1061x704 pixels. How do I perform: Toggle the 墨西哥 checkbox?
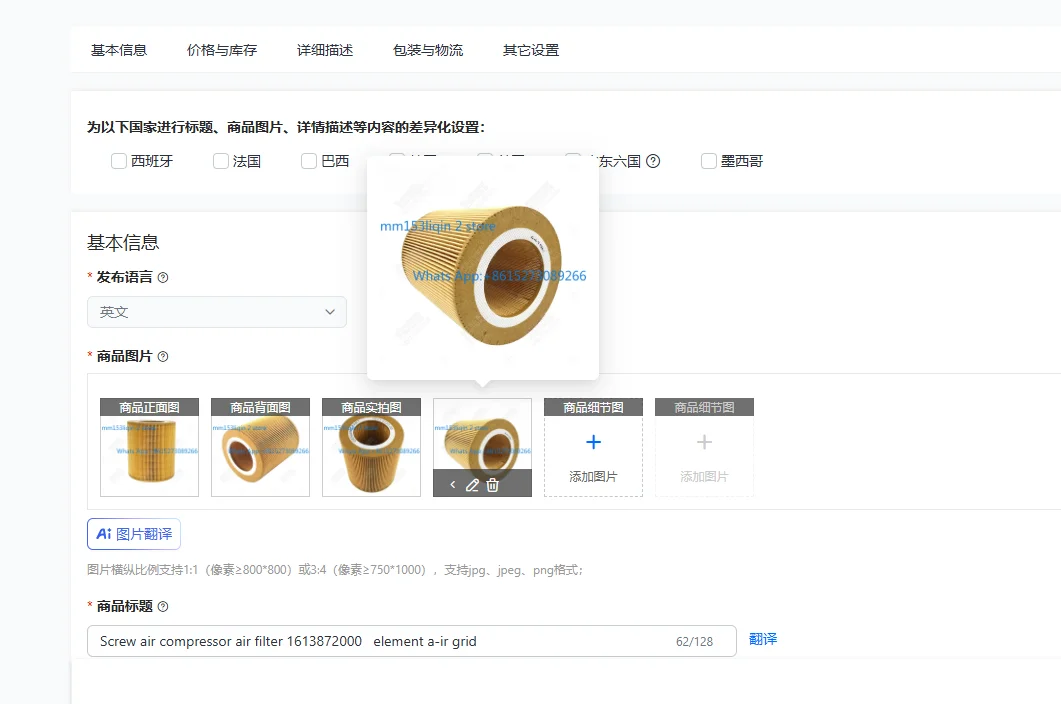(x=708, y=161)
